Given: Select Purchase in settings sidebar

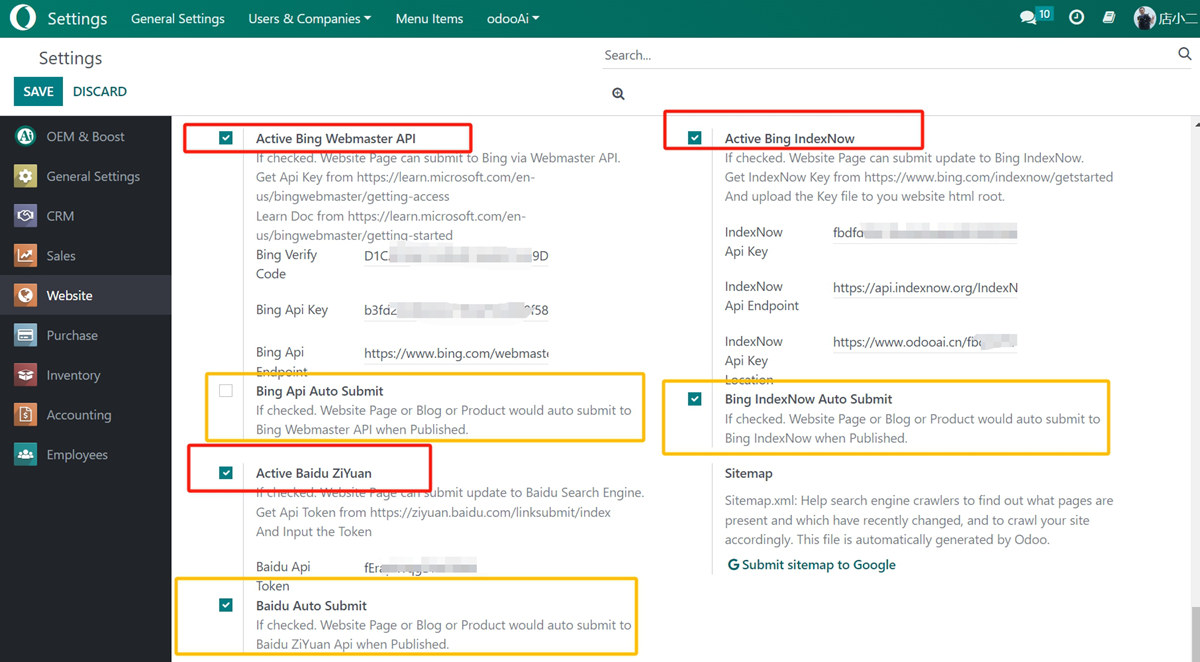Looking at the screenshot, I should click(x=86, y=336).
